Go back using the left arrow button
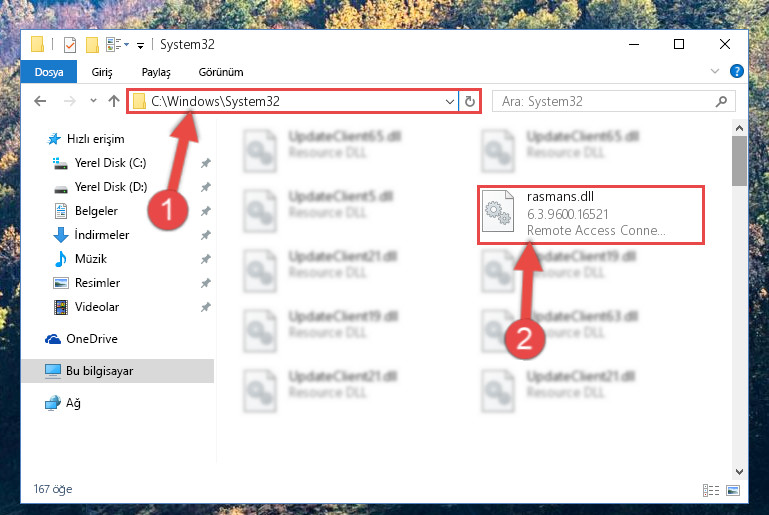This screenshot has width=769, height=515. (x=40, y=101)
